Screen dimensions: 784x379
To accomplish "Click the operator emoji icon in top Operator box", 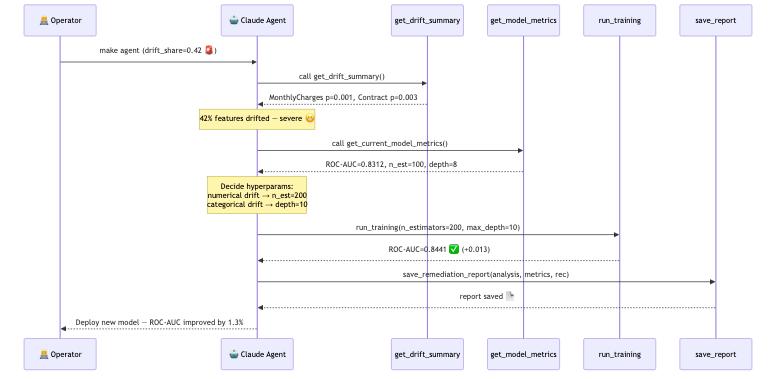I will (44, 20).
